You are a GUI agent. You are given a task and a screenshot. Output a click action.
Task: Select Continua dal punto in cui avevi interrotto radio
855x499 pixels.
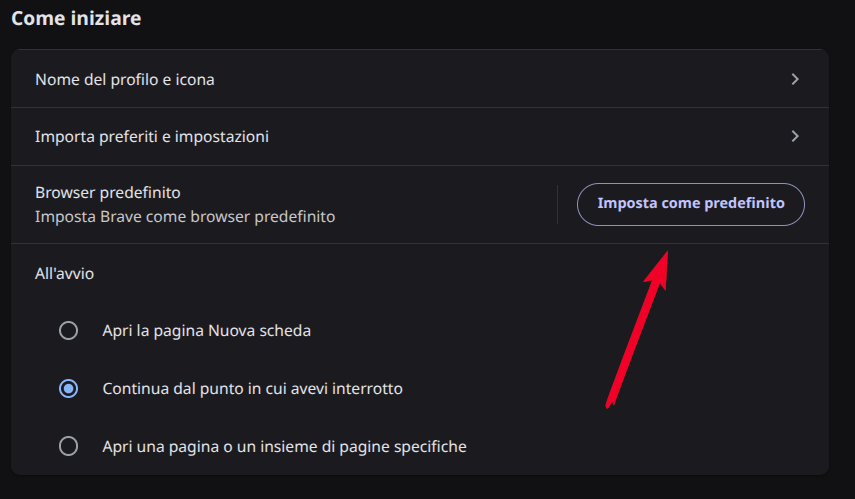[68, 388]
